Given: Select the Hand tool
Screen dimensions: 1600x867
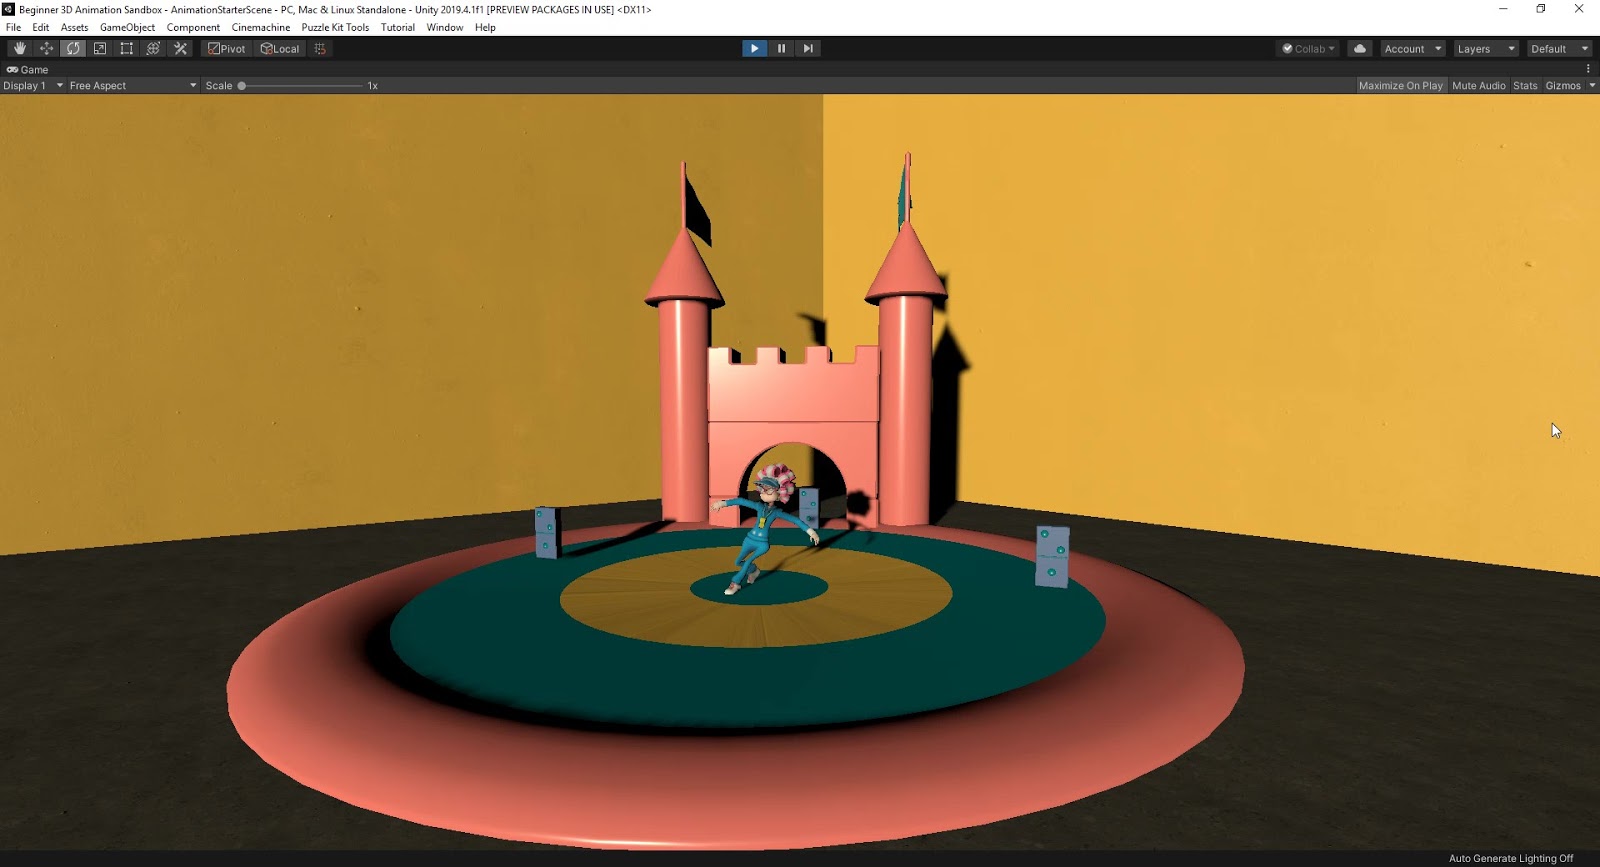Looking at the screenshot, I should pyautogui.click(x=19, y=48).
